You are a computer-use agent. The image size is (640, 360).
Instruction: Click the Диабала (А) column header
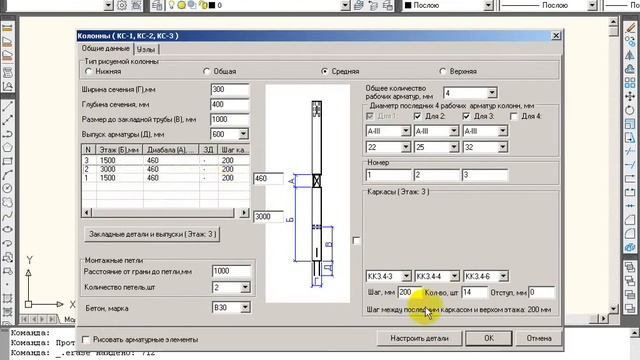pos(171,150)
